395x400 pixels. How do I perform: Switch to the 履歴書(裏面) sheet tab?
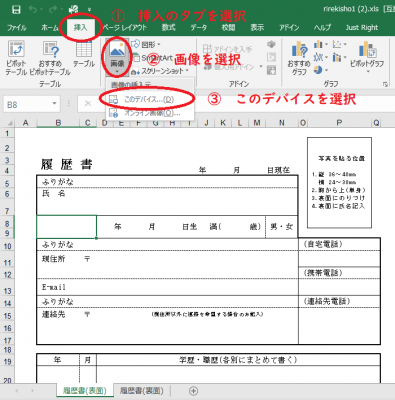tap(142, 391)
